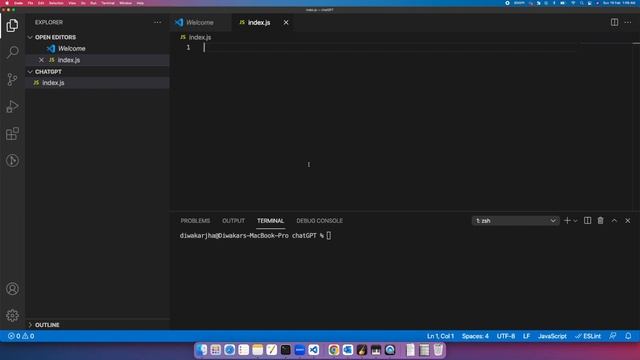Collapse the Open Editors section
The width and height of the screenshot is (640, 360).
30,37
